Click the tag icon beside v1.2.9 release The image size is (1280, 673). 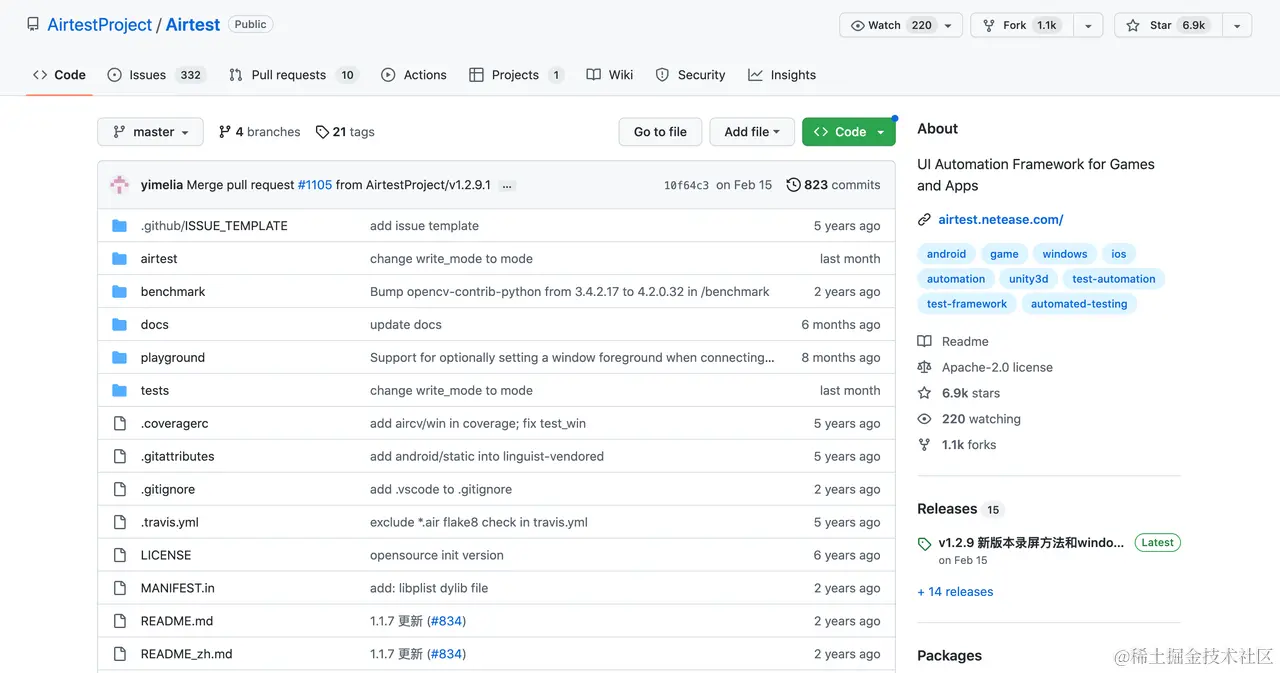(925, 545)
